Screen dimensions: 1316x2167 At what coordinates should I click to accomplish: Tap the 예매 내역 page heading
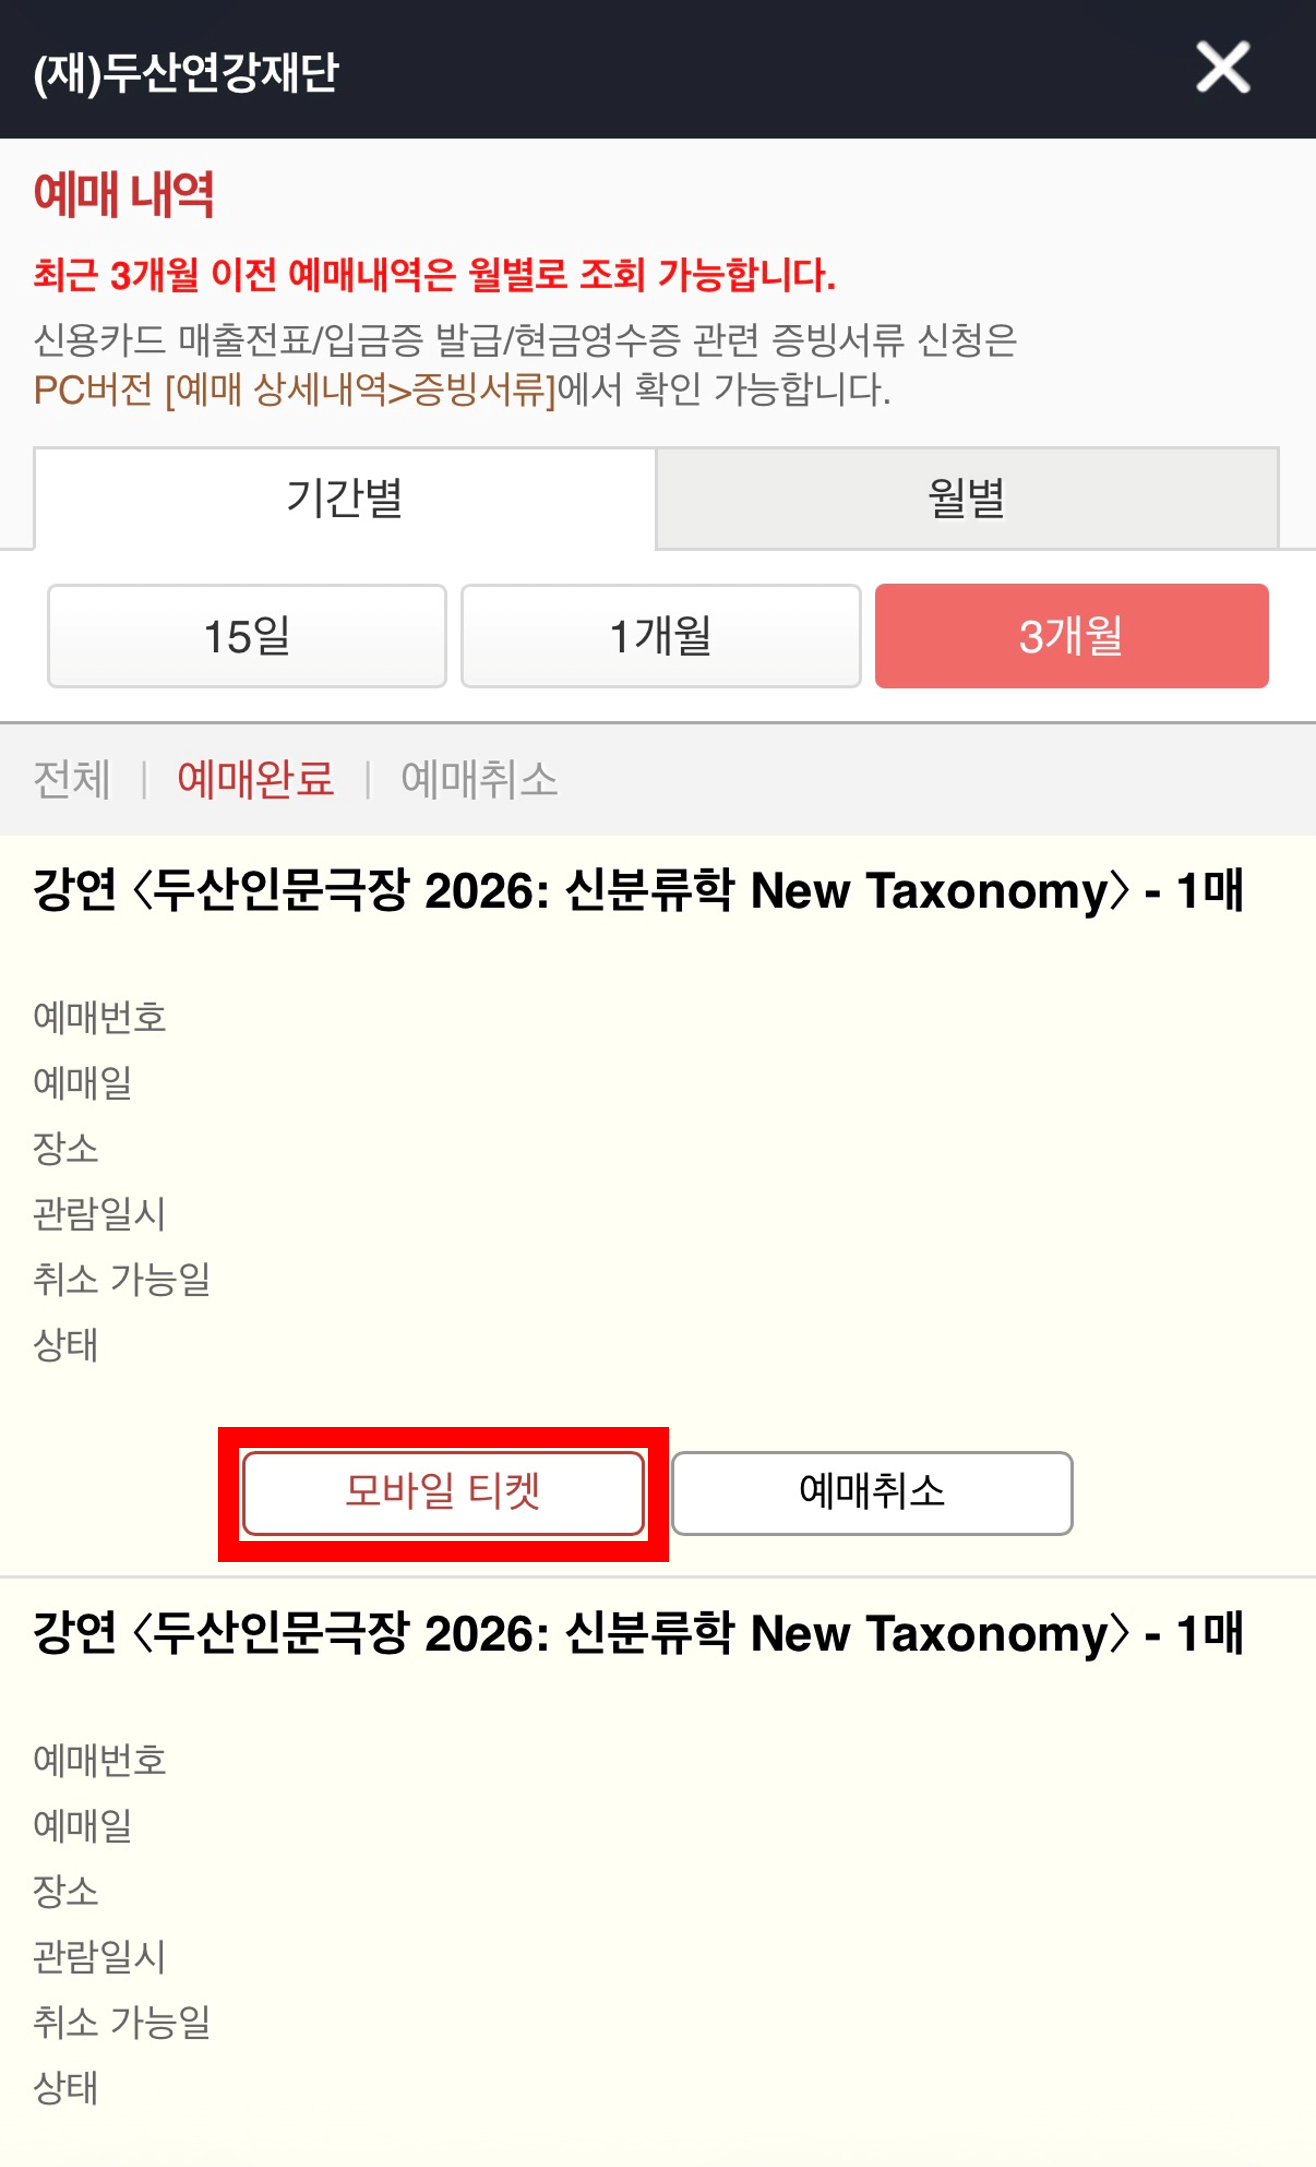[x=124, y=194]
